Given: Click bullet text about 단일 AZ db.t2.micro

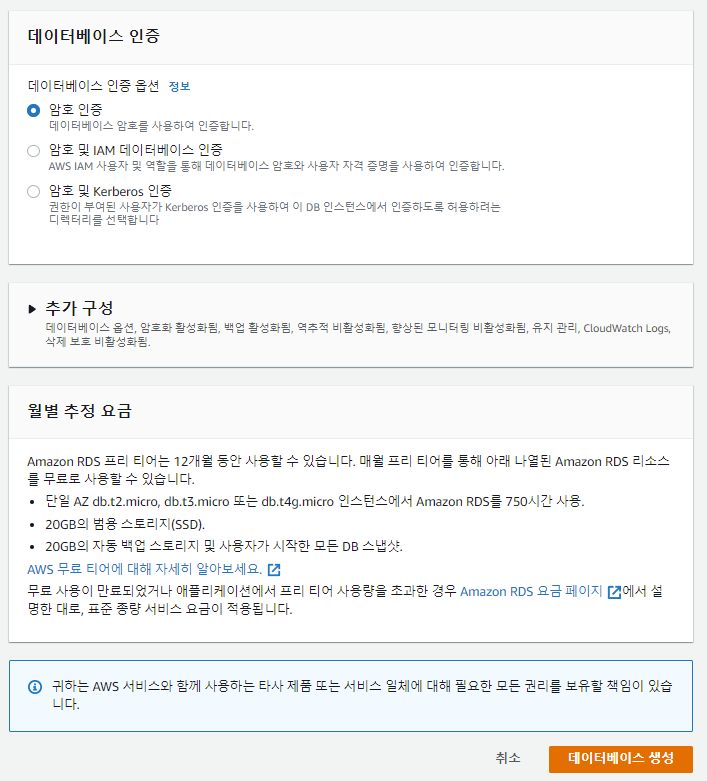Looking at the screenshot, I should point(315,501).
